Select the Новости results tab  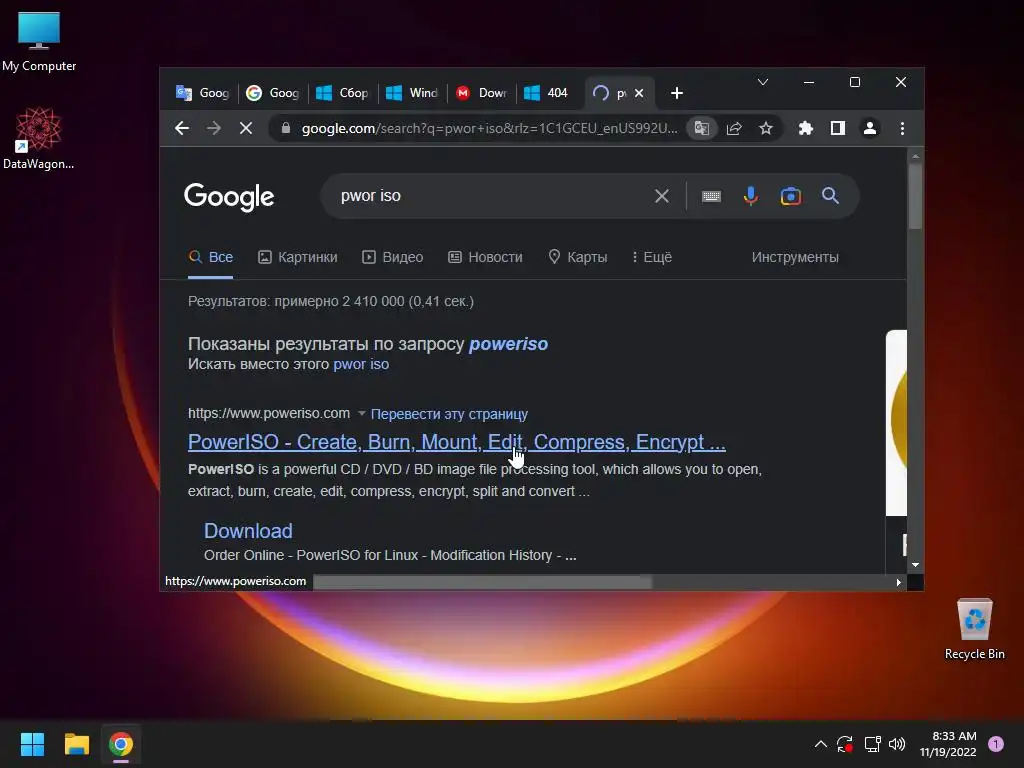pyautogui.click(x=485, y=257)
